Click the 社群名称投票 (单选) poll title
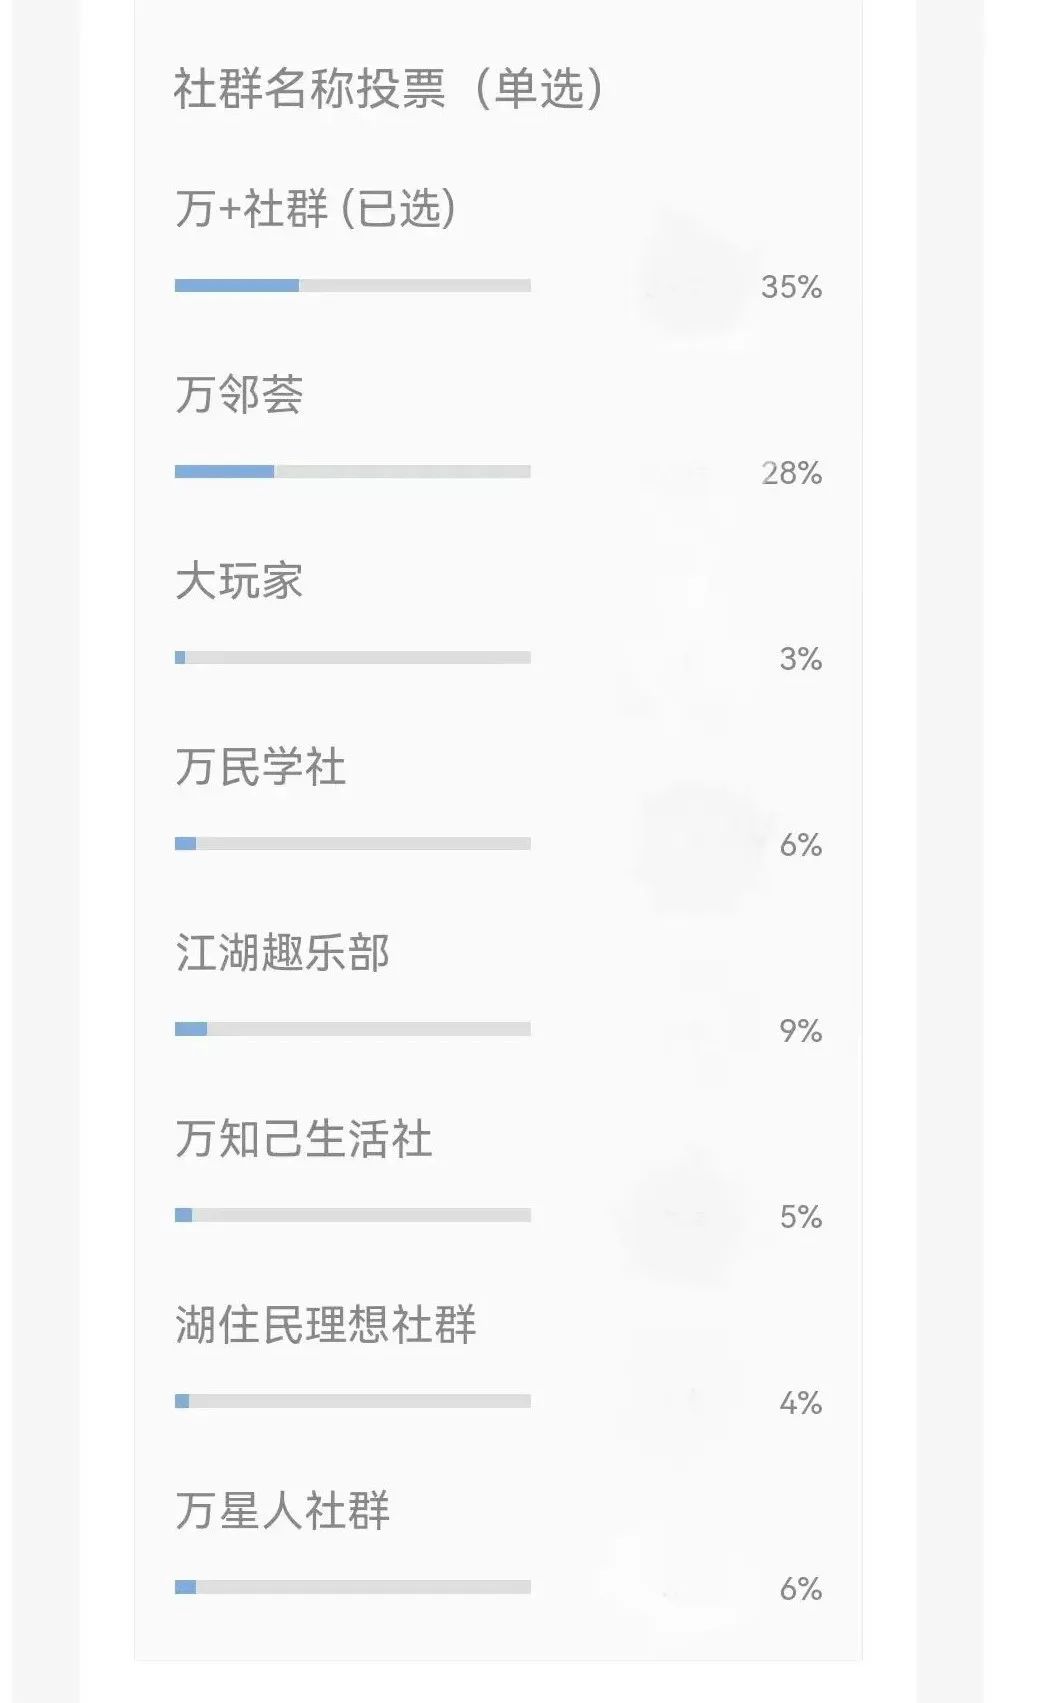 pos(388,88)
